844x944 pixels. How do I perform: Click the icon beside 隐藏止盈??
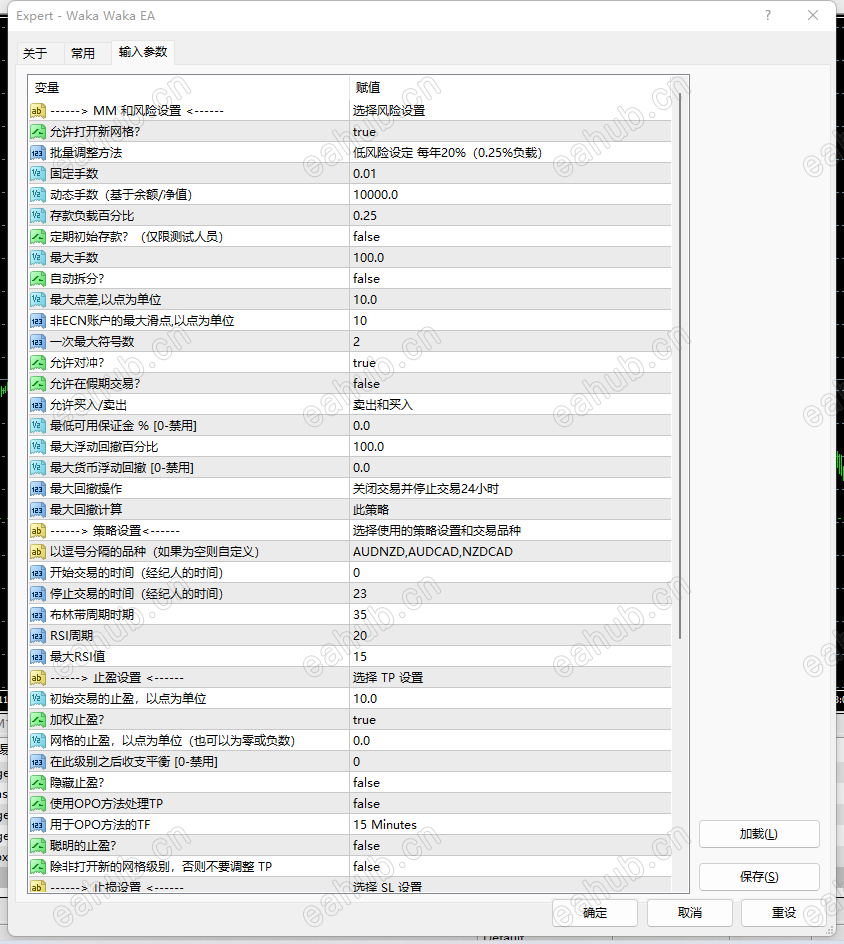click(37, 783)
